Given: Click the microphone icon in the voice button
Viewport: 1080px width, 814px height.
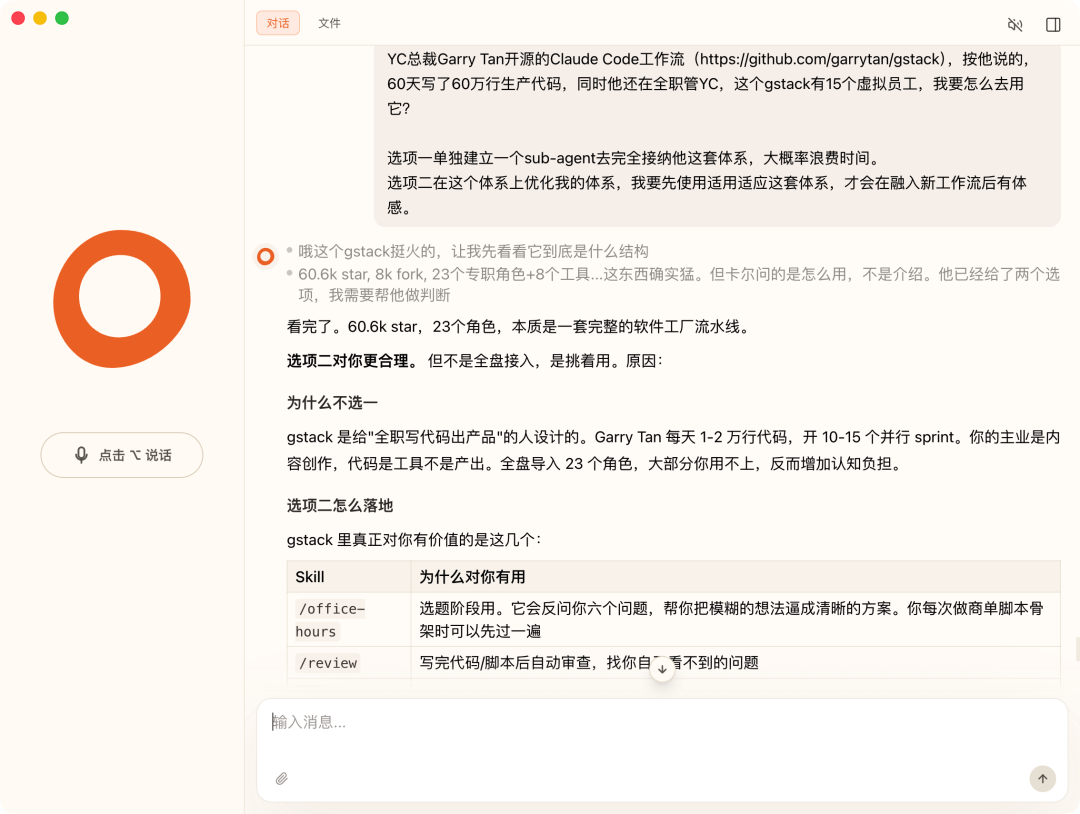Looking at the screenshot, I should (x=81, y=455).
